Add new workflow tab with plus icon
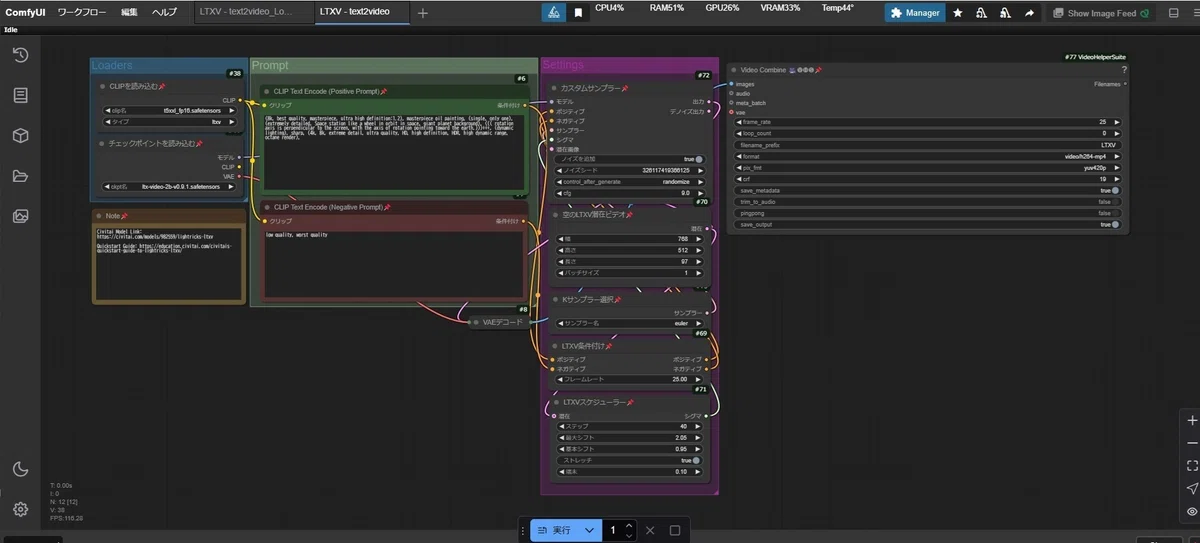 point(422,13)
